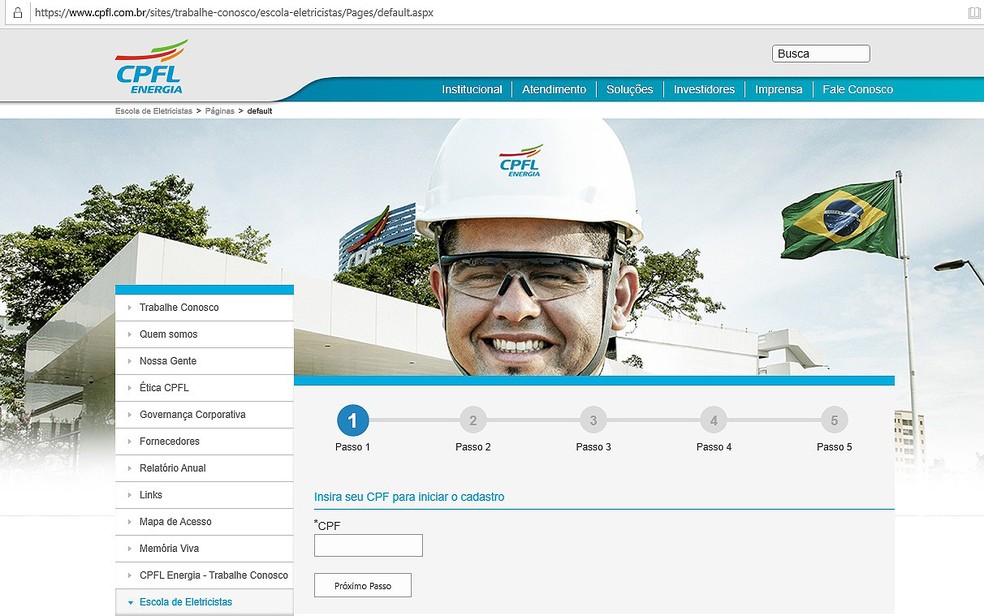Open Quem somos in the sidebar
Screen dimensions: 984x616
click(205, 334)
